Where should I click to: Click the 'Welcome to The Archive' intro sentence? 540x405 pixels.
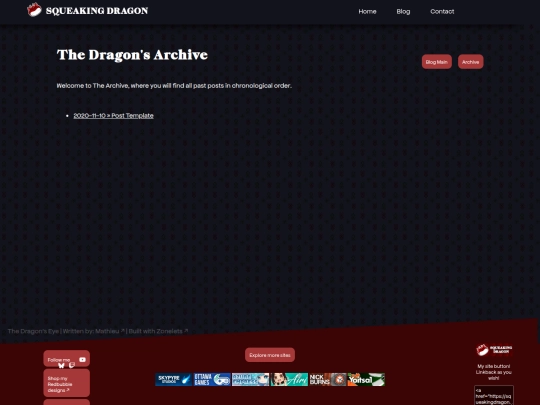tap(174, 86)
